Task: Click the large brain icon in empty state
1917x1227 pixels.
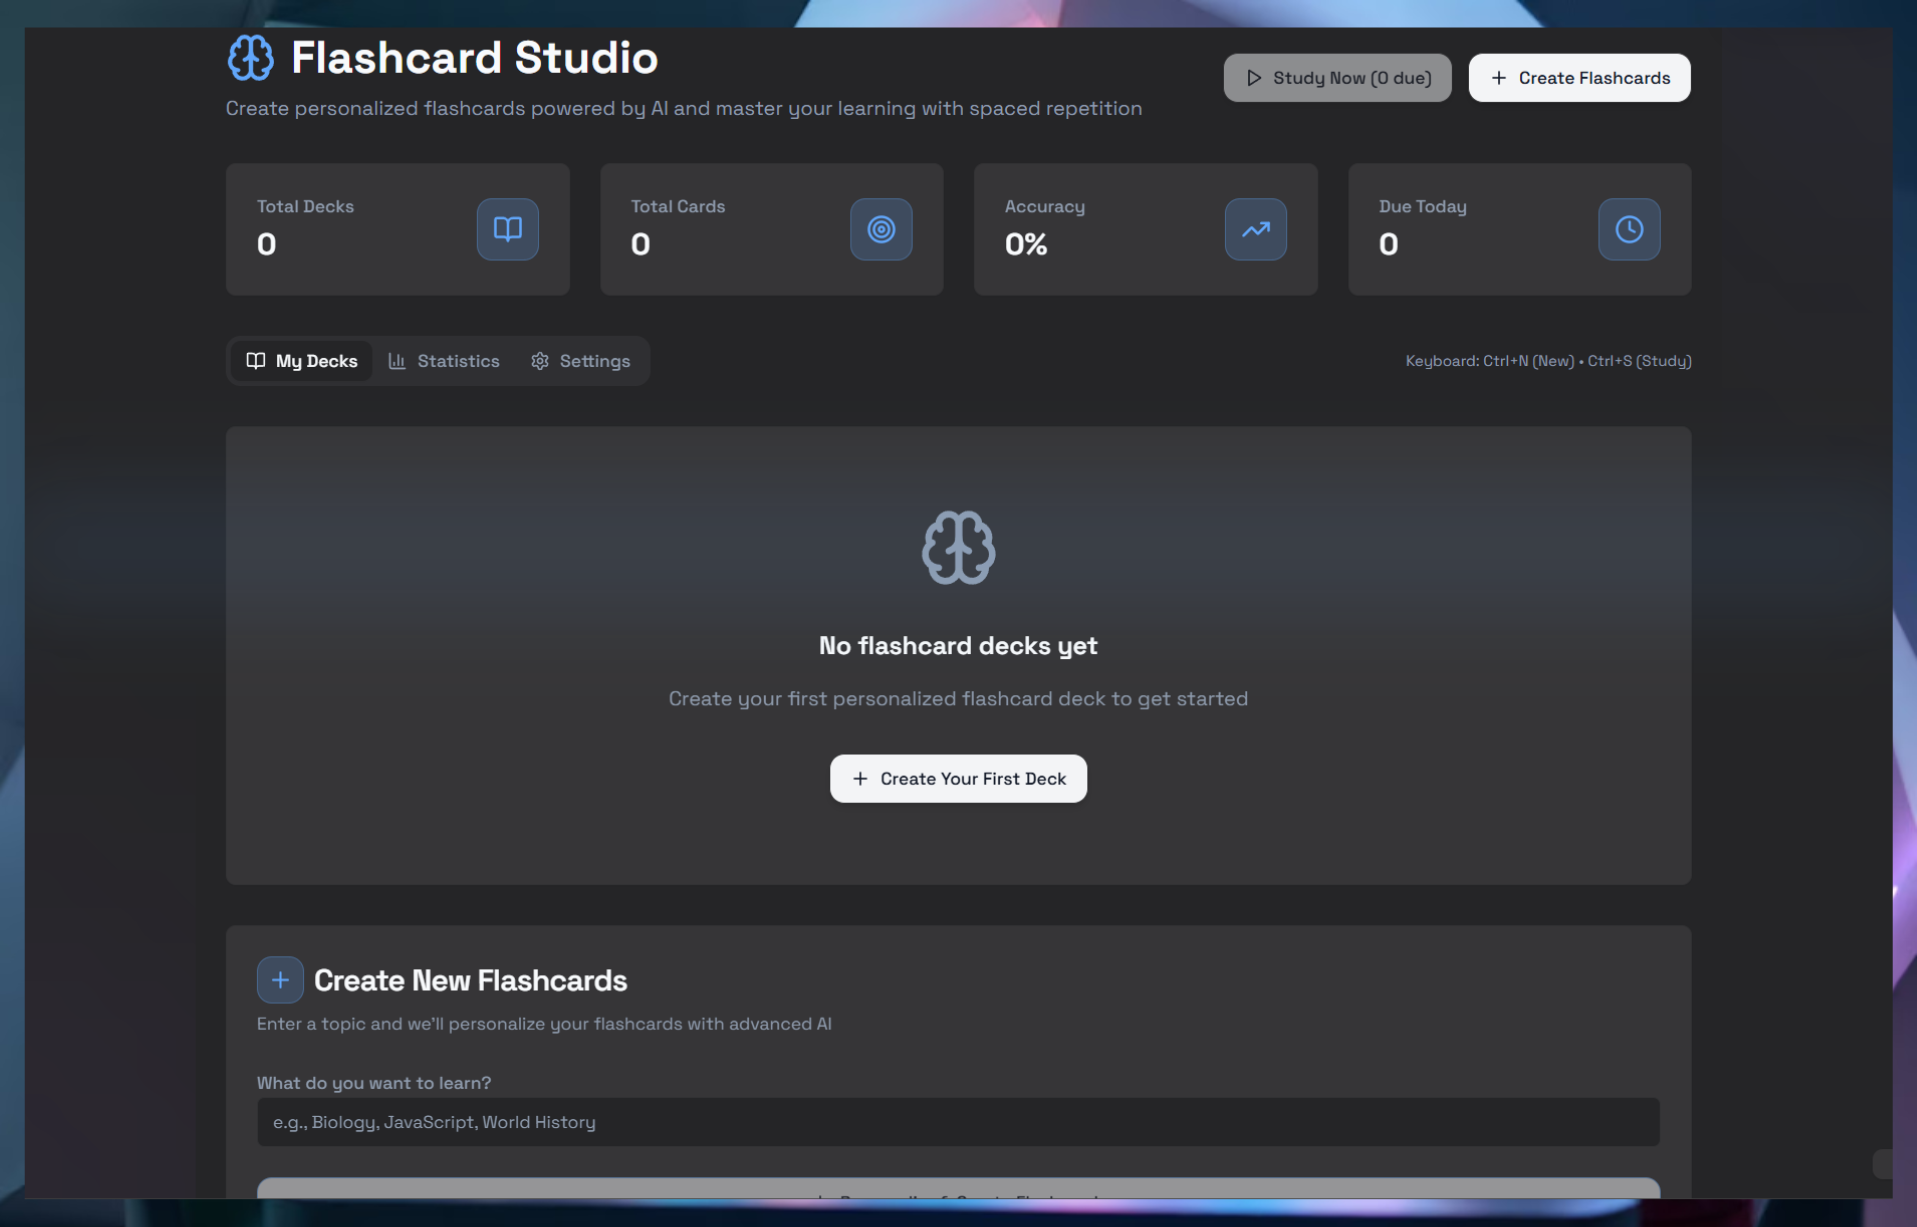Action: pos(957,547)
